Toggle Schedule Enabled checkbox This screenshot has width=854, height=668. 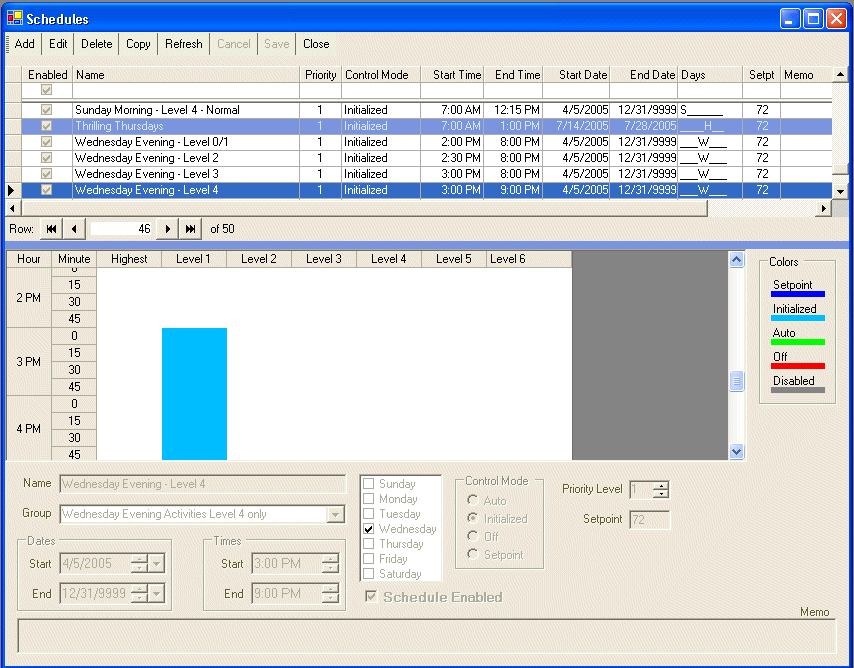click(371, 596)
